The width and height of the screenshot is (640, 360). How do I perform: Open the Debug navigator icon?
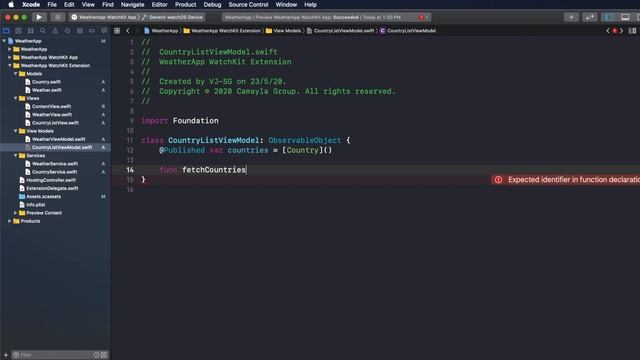coord(80,31)
